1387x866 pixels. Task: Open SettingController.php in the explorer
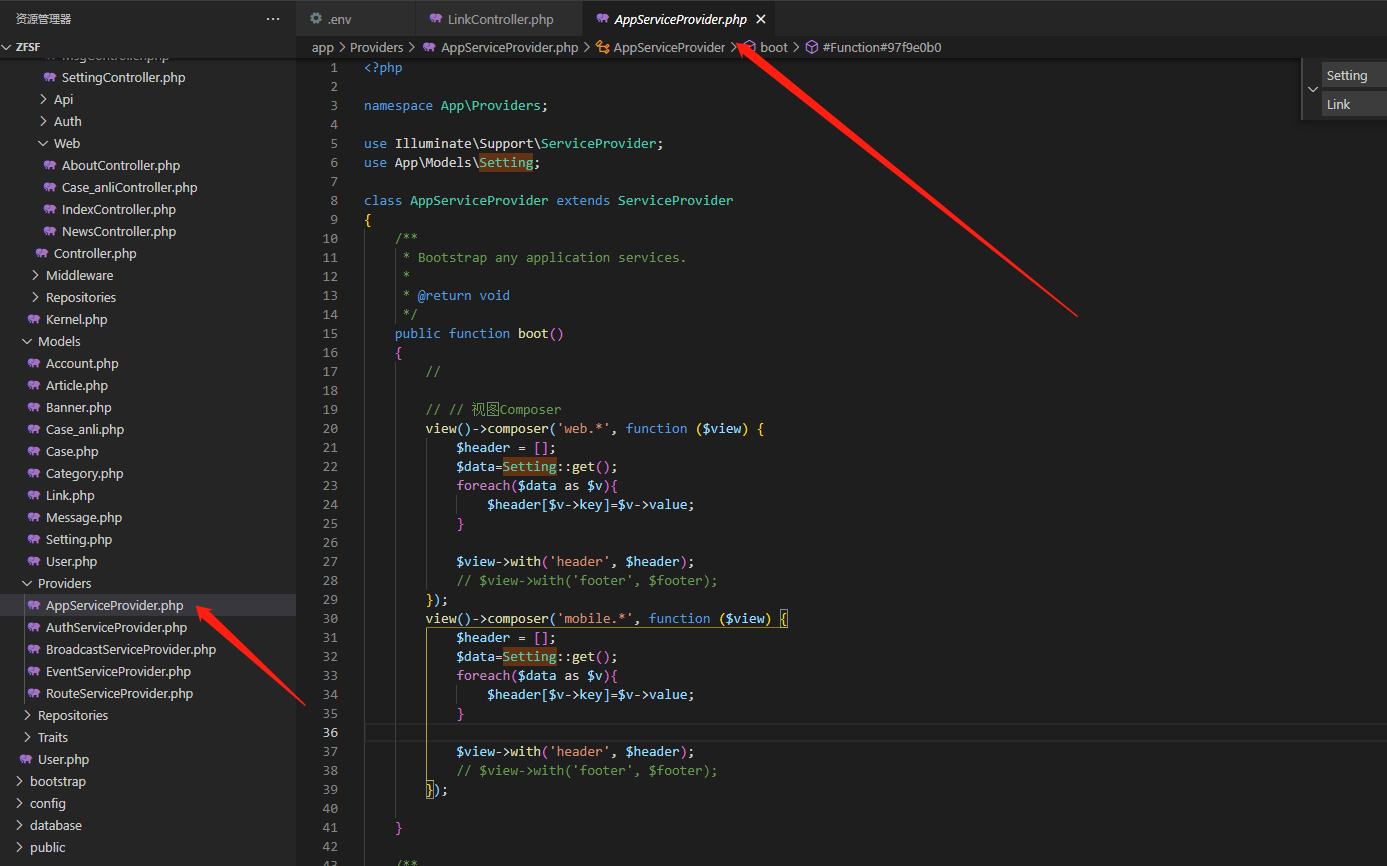(x=123, y=77)
